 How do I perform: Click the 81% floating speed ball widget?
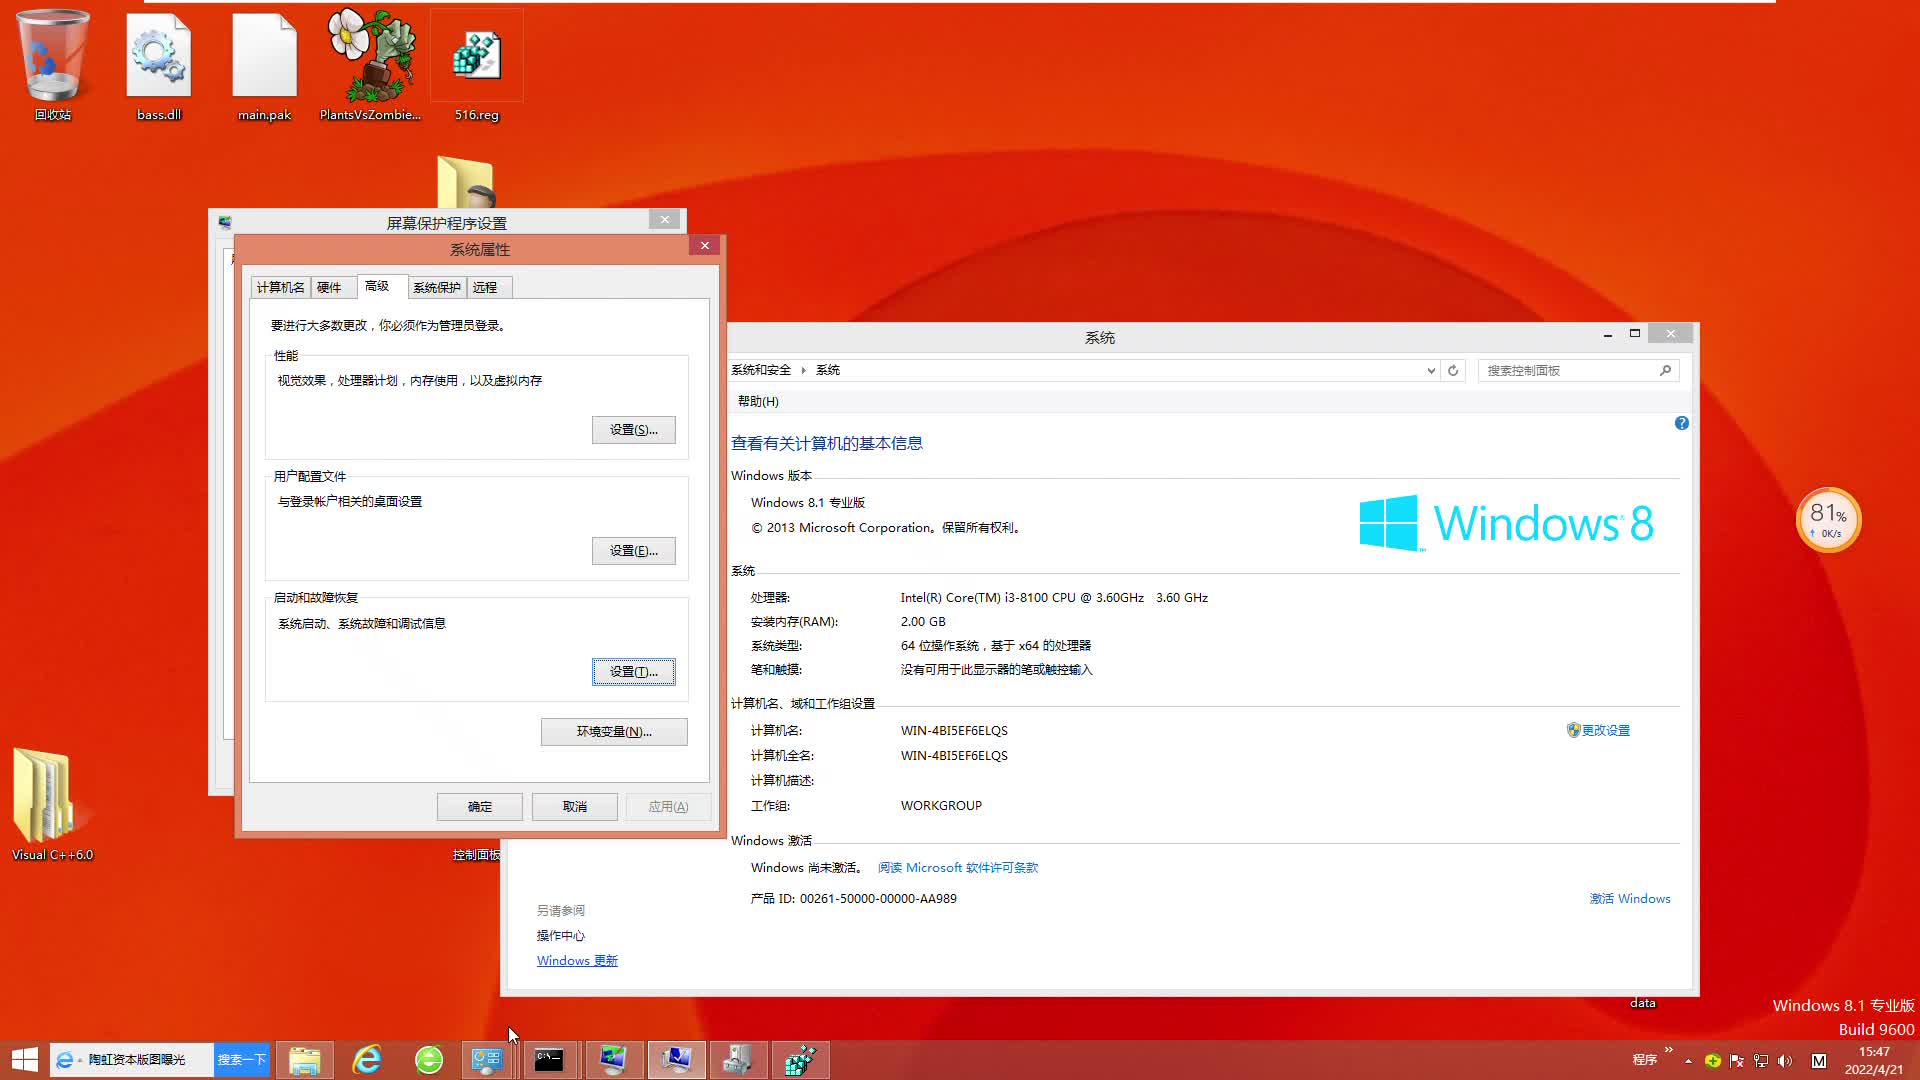[x=1828, y=519]
